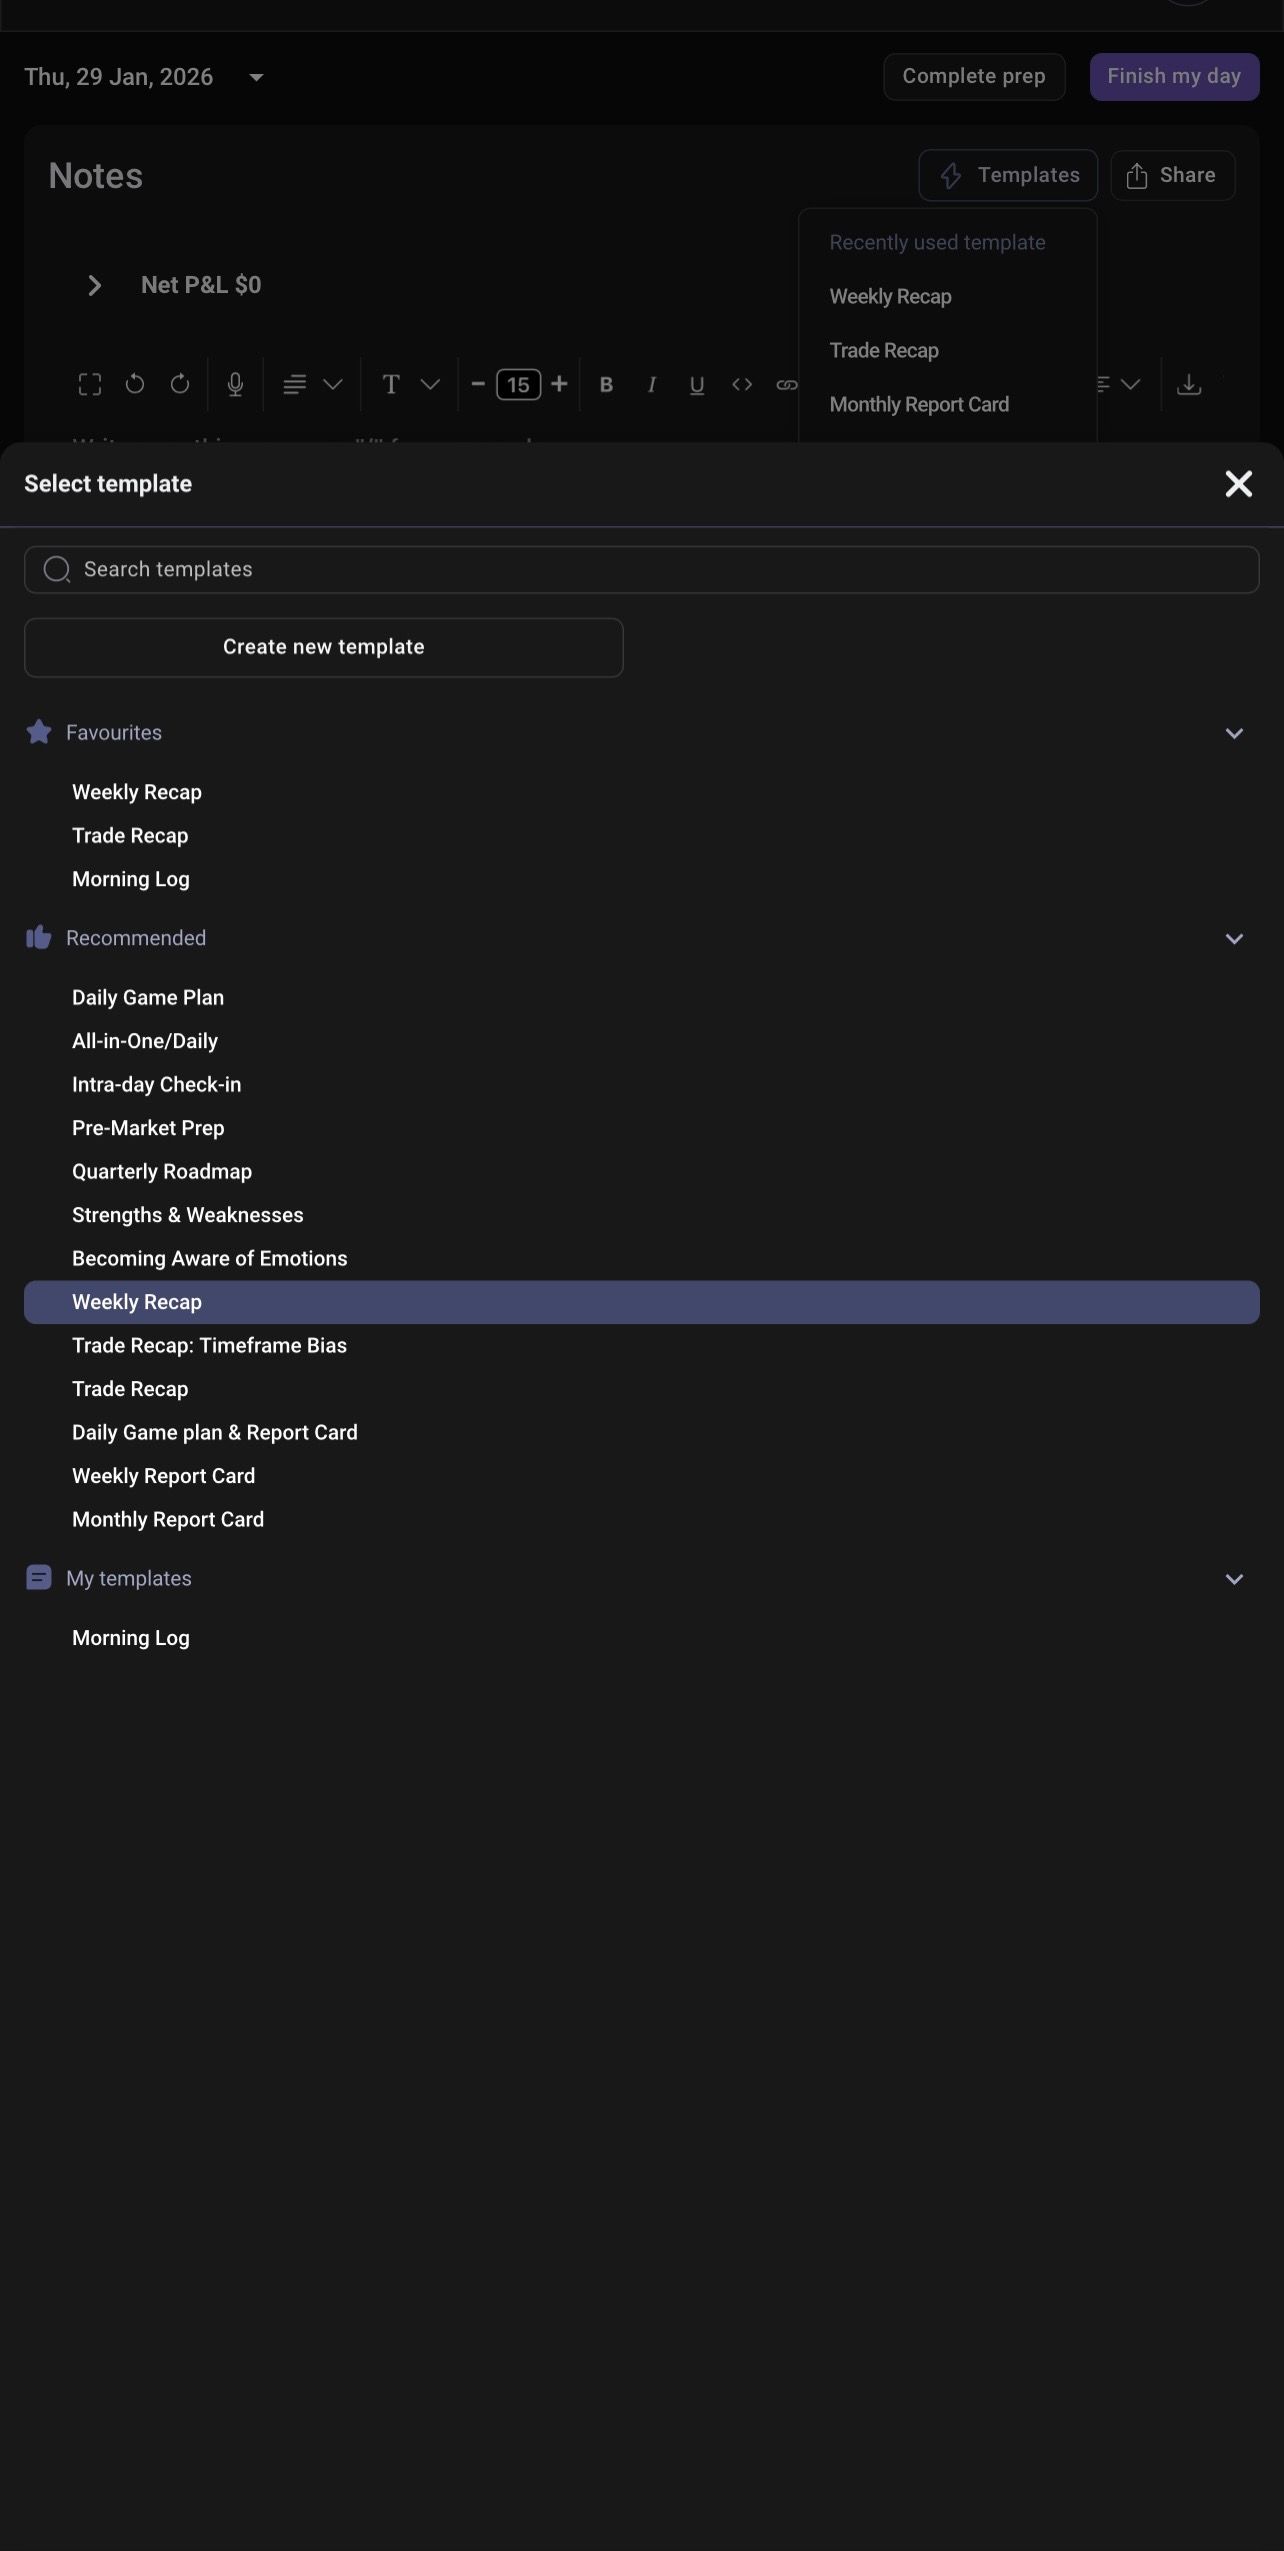Toggle fullscreen editor icon

(x=90, y=384)
